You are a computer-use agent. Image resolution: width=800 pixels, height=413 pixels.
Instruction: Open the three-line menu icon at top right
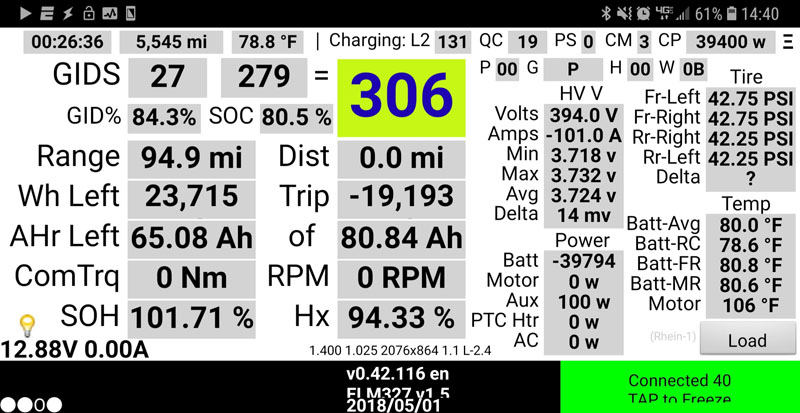(787, 42)
